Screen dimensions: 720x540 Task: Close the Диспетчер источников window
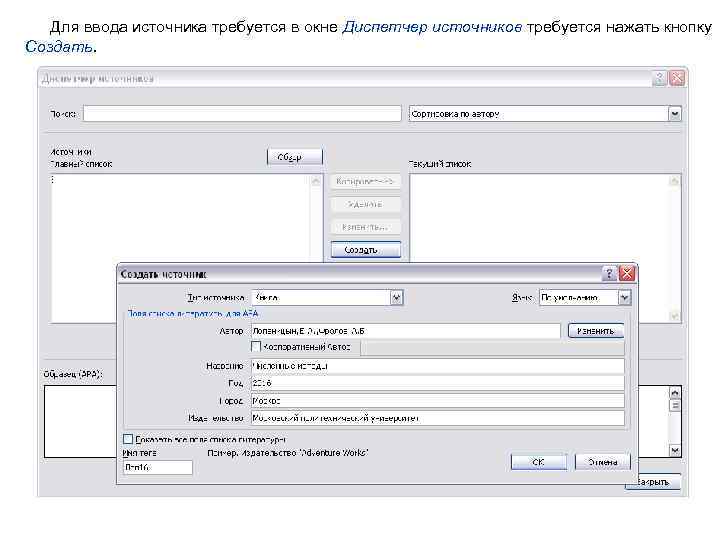(x=677, y=78)
